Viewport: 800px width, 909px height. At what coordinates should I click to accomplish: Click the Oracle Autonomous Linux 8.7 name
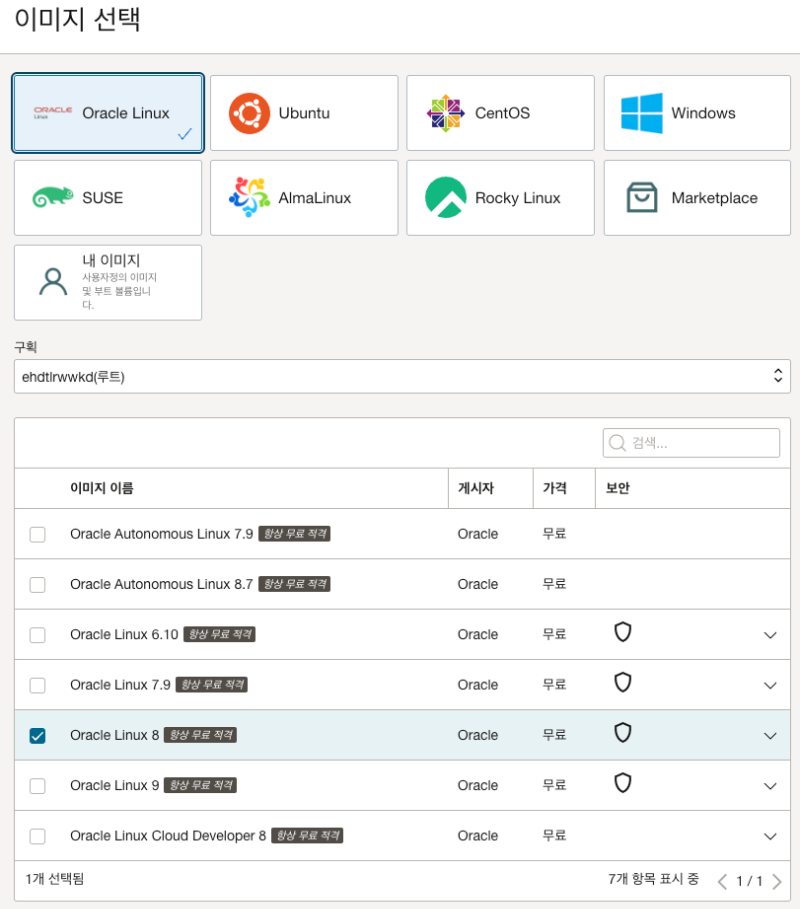pos(162,584)
